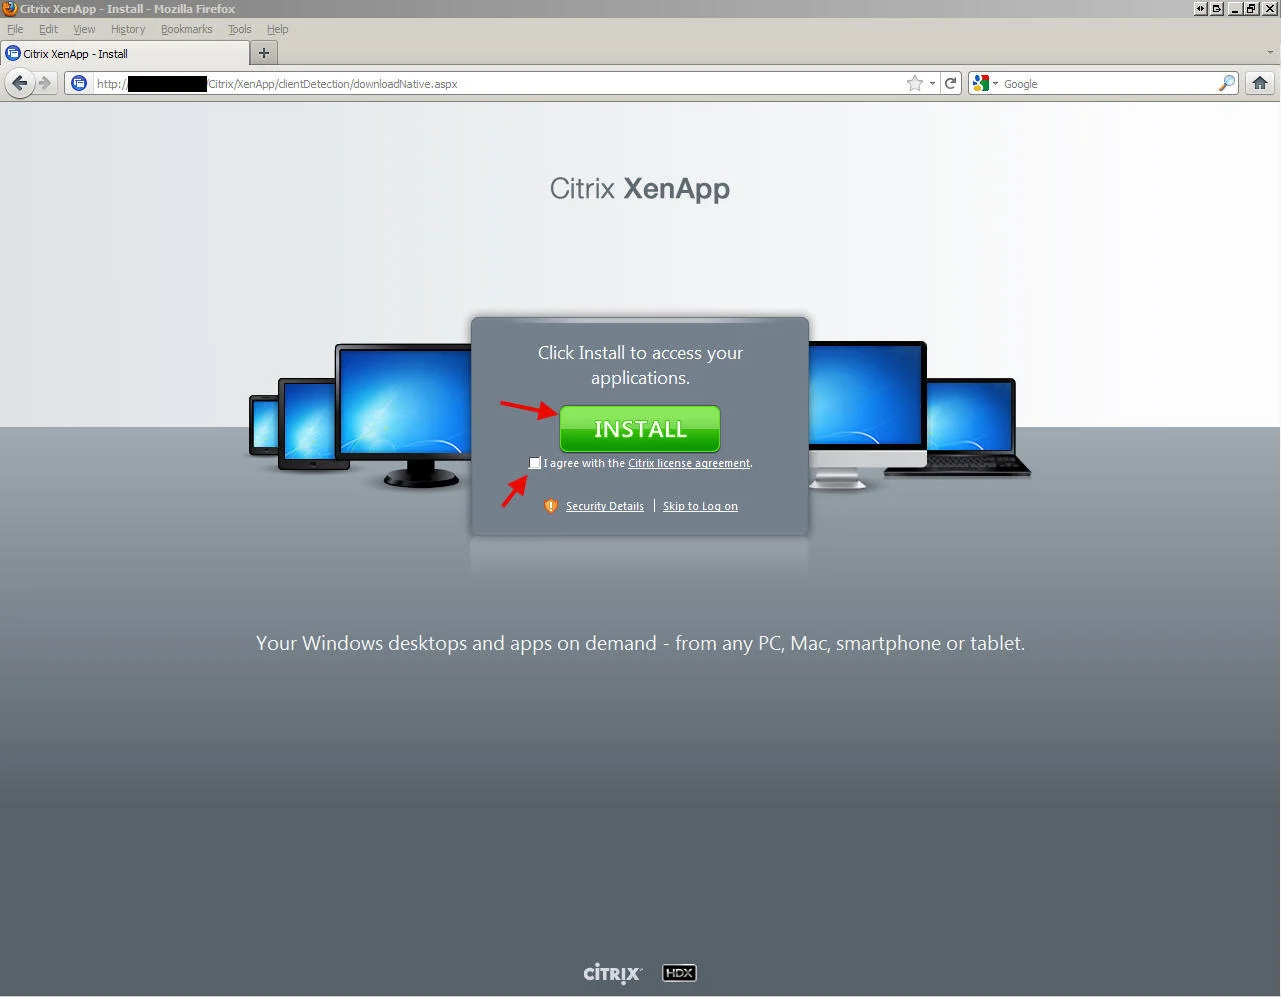The height and width of the screenshot is (997, 1281).
Task: Click the green INSTALL button
Action: click(x=640, y=429)
